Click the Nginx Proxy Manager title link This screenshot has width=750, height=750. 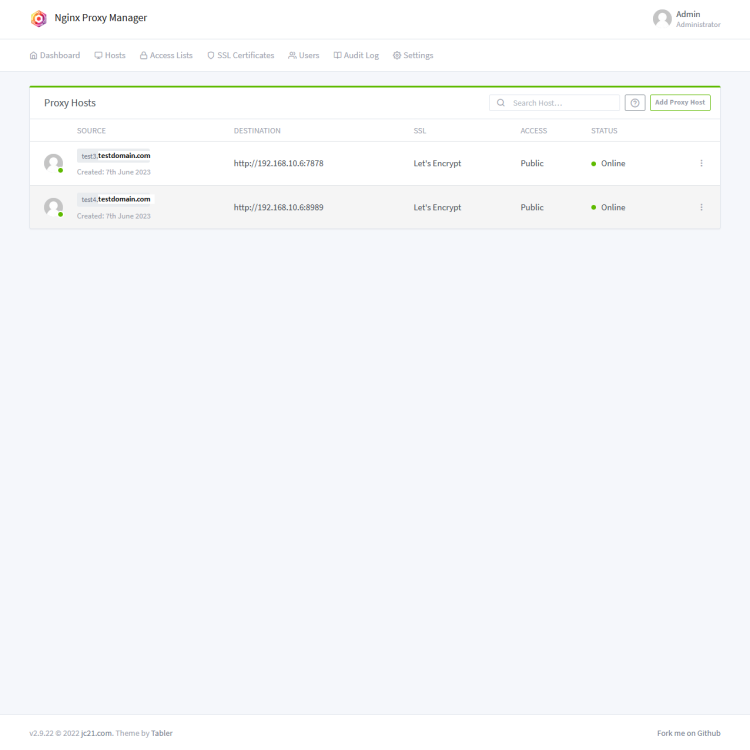pyautogui.click(x=100, y=18)
